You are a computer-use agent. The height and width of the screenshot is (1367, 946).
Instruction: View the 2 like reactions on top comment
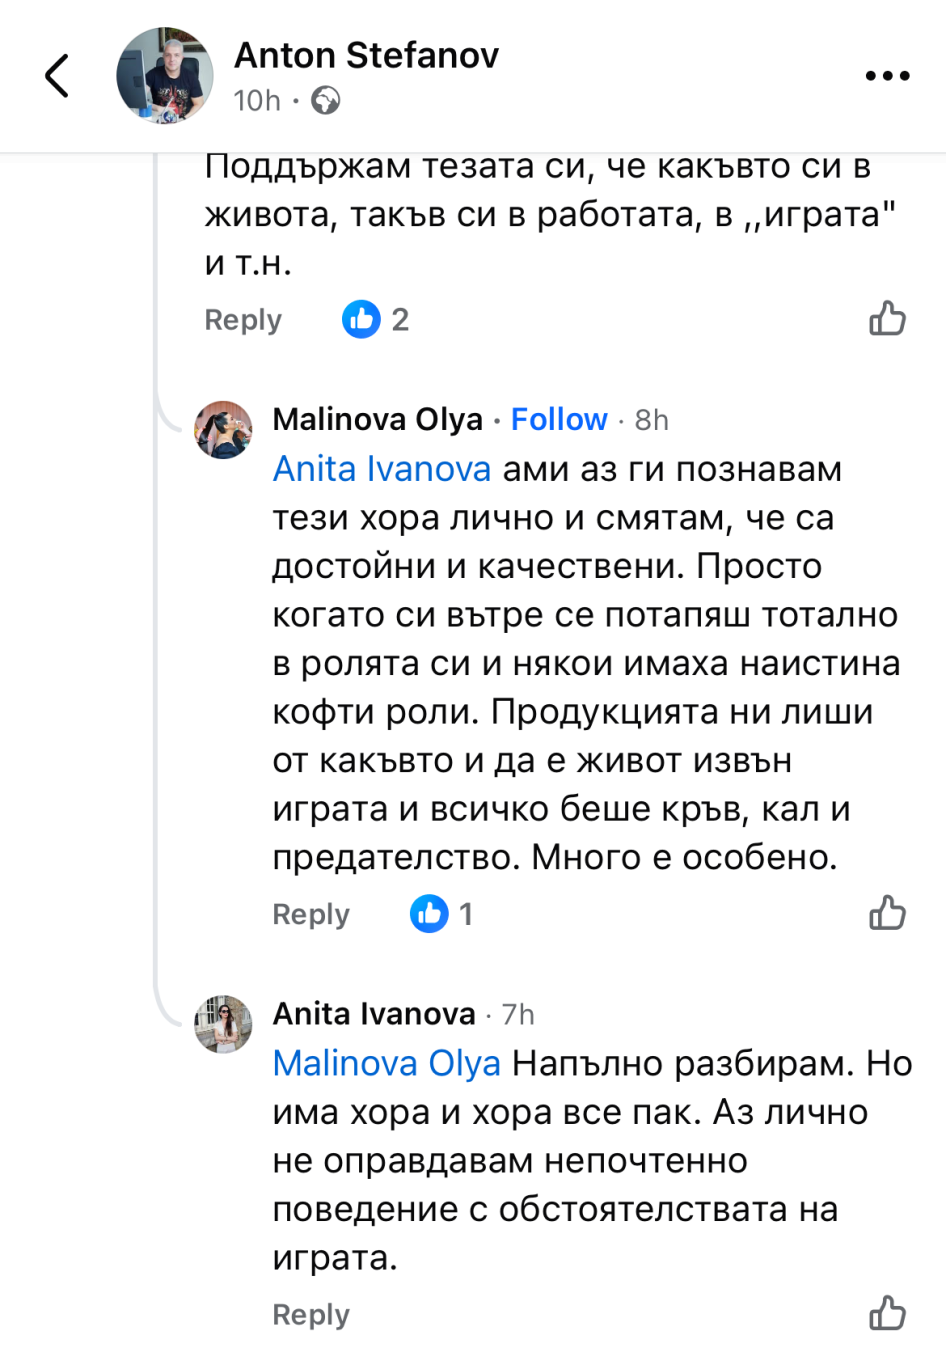coord(375,319)
